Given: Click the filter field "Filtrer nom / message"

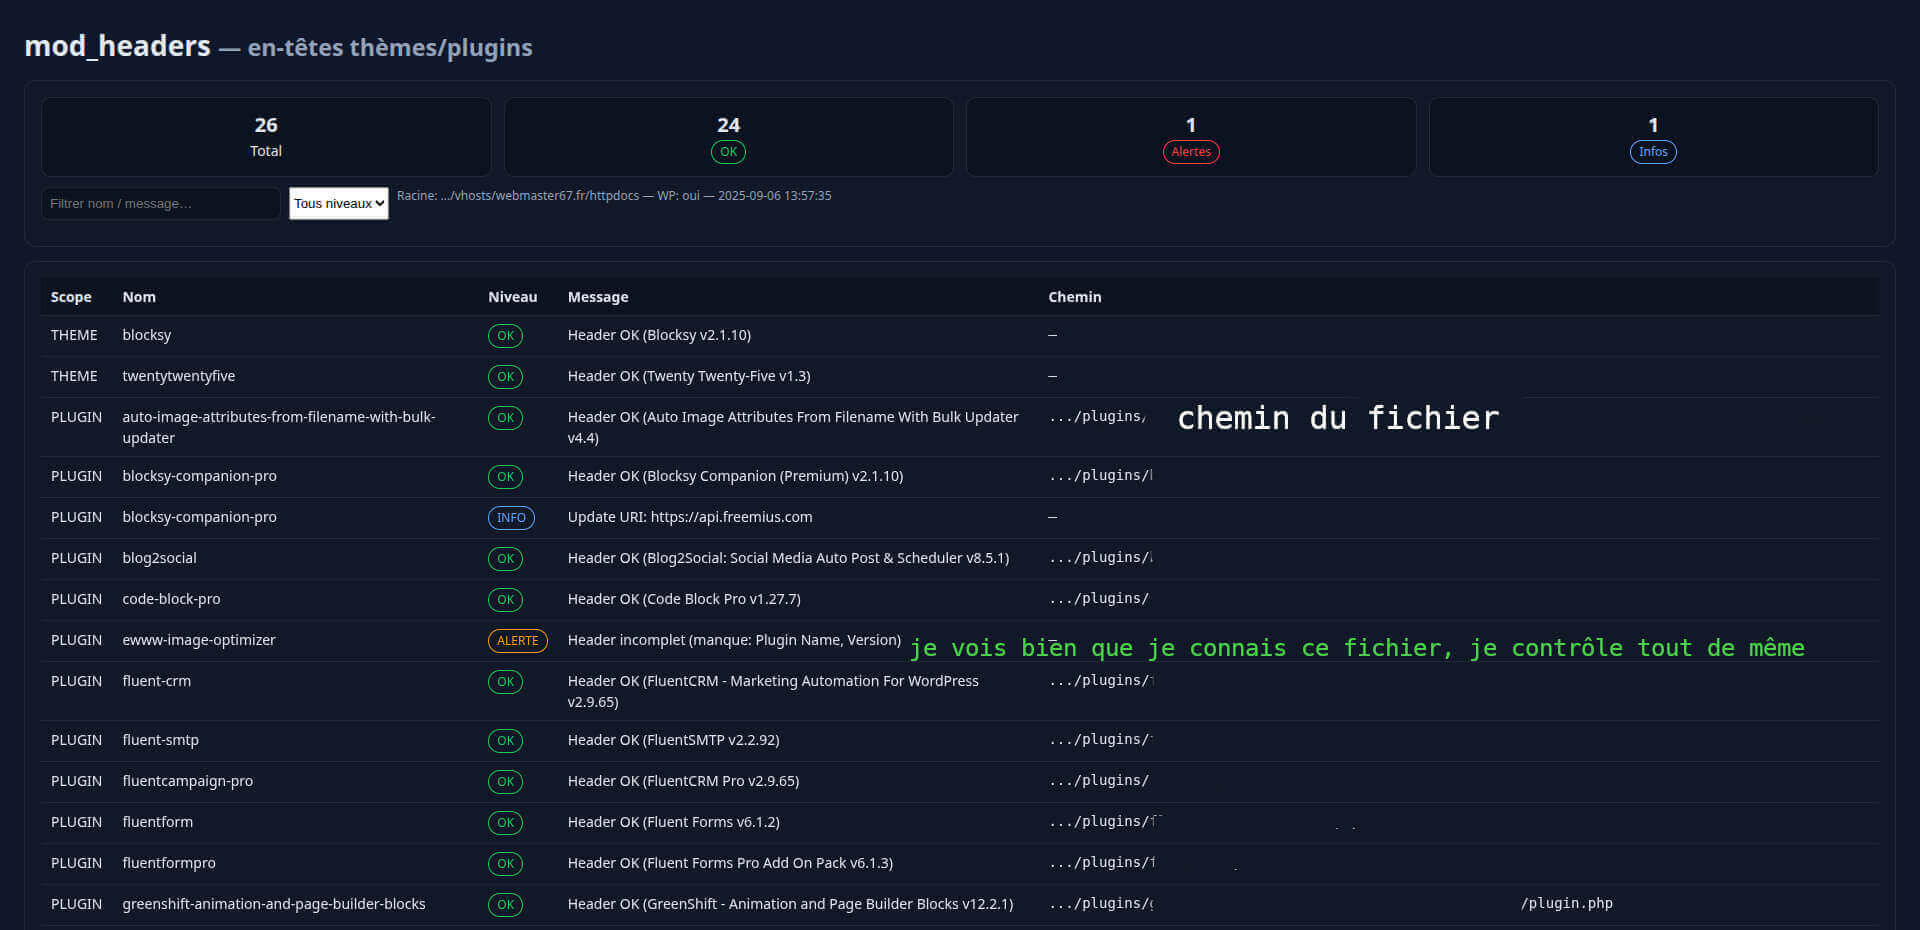Looking at the screenshot, I should pos(160,203).
